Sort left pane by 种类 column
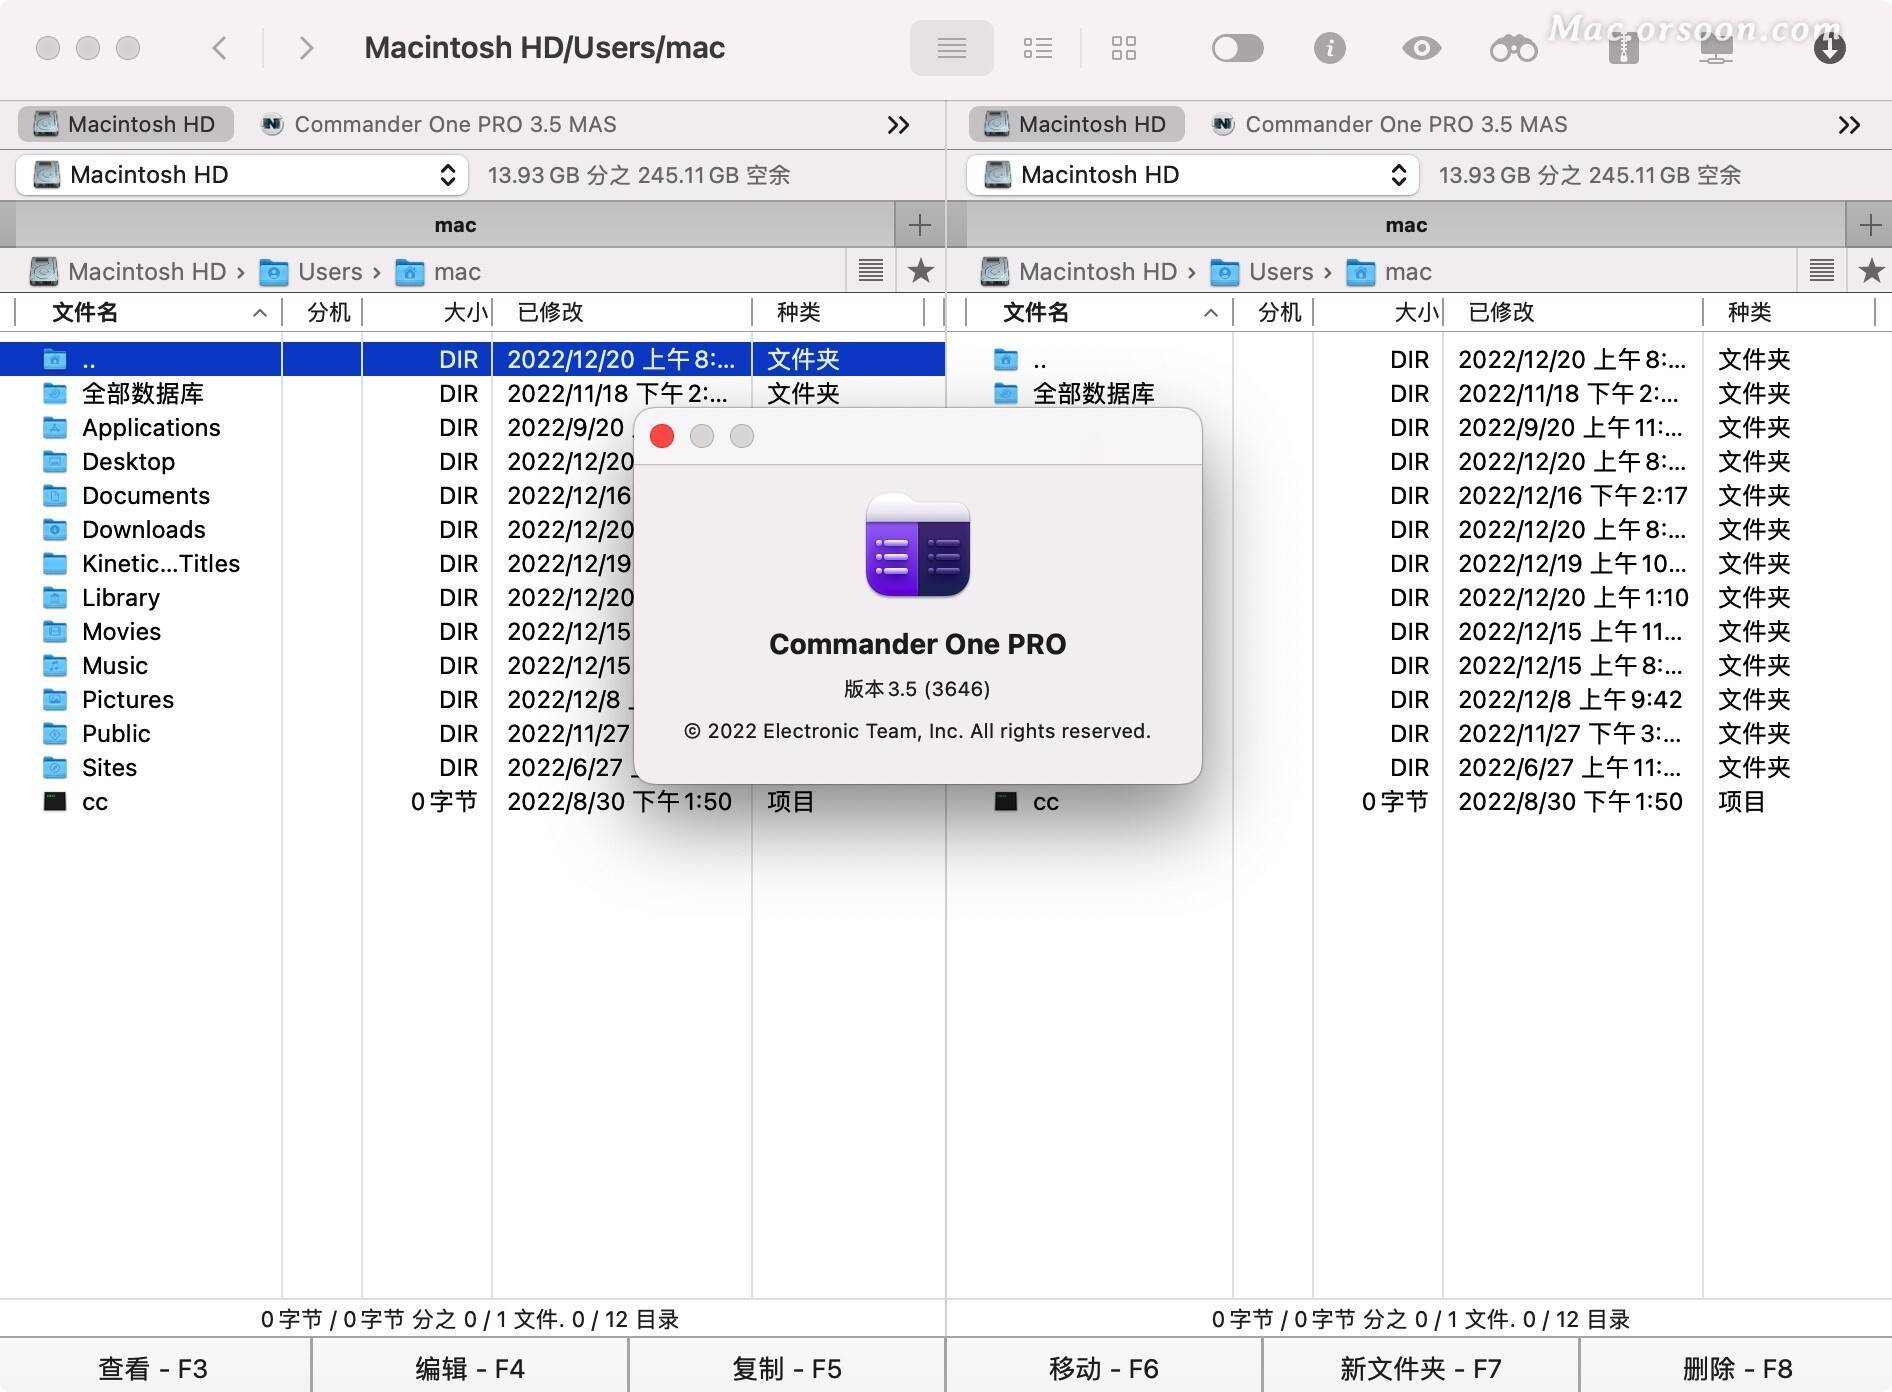 pos(838,313)
